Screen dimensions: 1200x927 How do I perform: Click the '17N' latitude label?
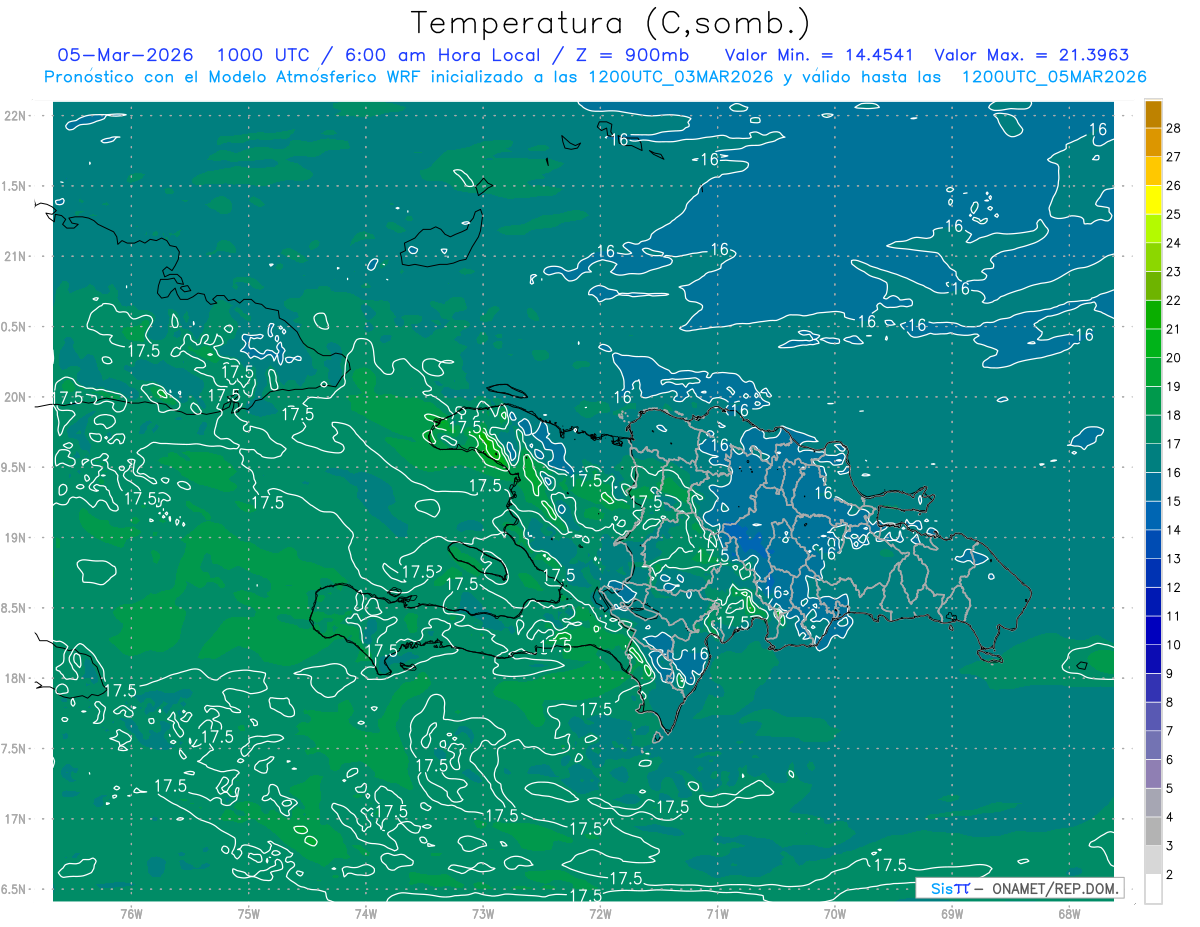pos(15,819)
